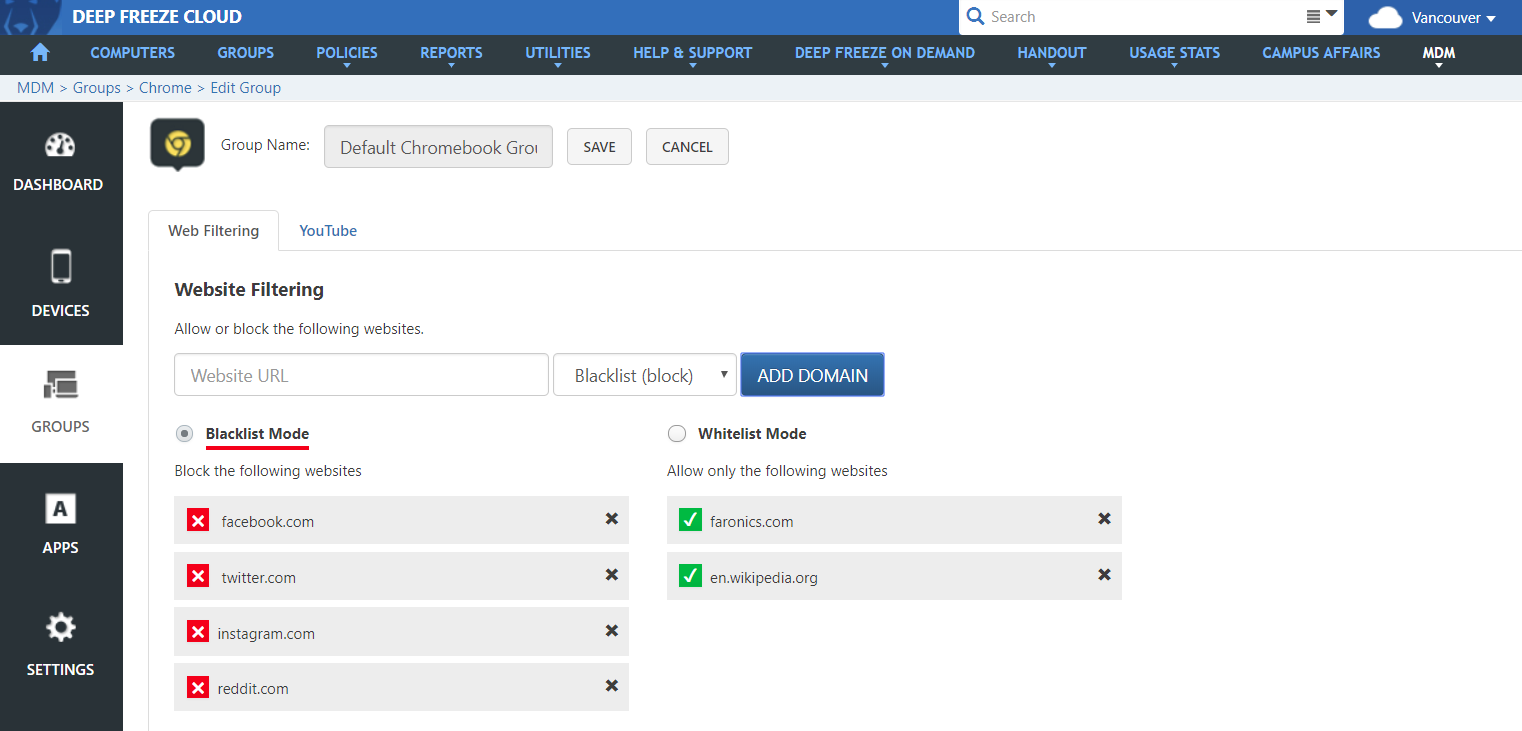Open MDM breadcrumb link

36,88
